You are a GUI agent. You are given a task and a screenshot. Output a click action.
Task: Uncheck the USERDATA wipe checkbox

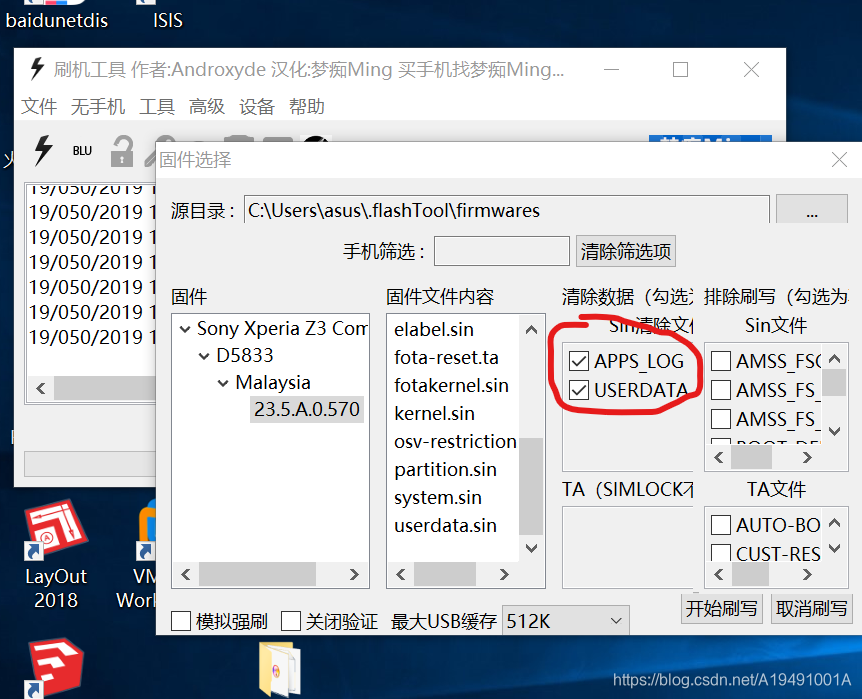579,390
